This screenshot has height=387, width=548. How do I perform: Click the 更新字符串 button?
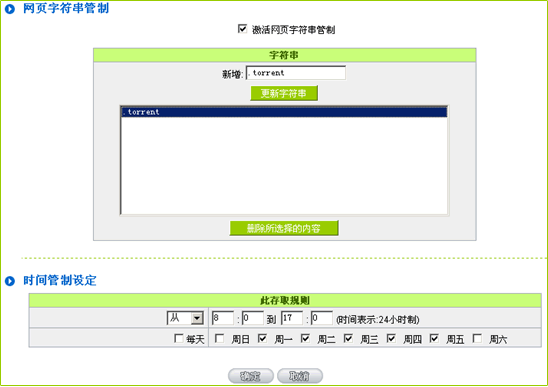[284, 93]
